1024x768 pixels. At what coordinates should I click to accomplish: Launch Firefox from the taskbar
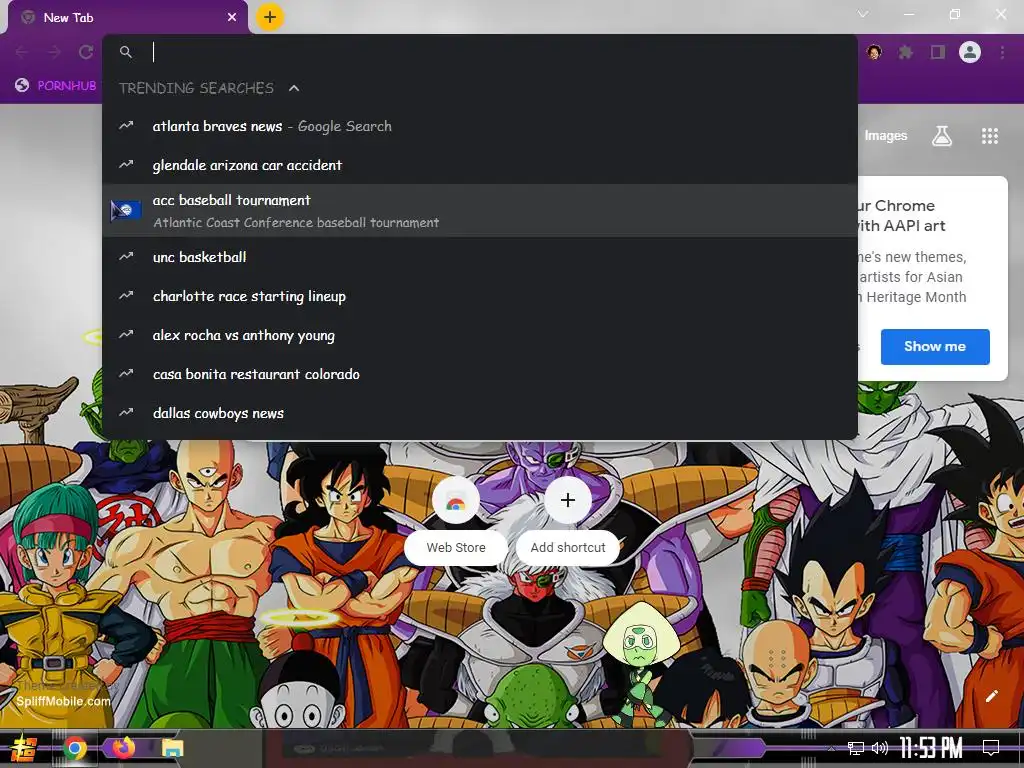tap(123, 748)
